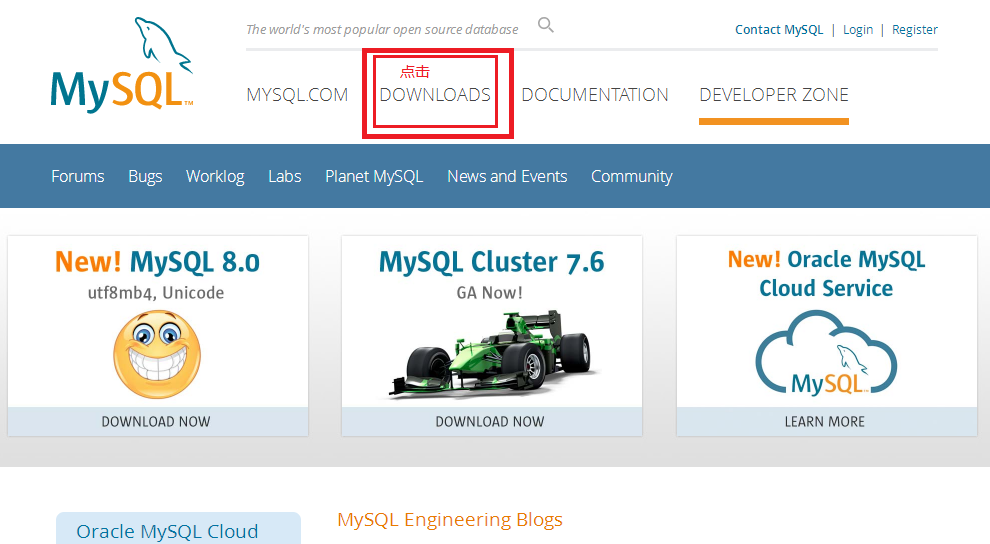Screen dimensions: 990x544
Task: Click the smiley face image
Action: coord(157,354)
